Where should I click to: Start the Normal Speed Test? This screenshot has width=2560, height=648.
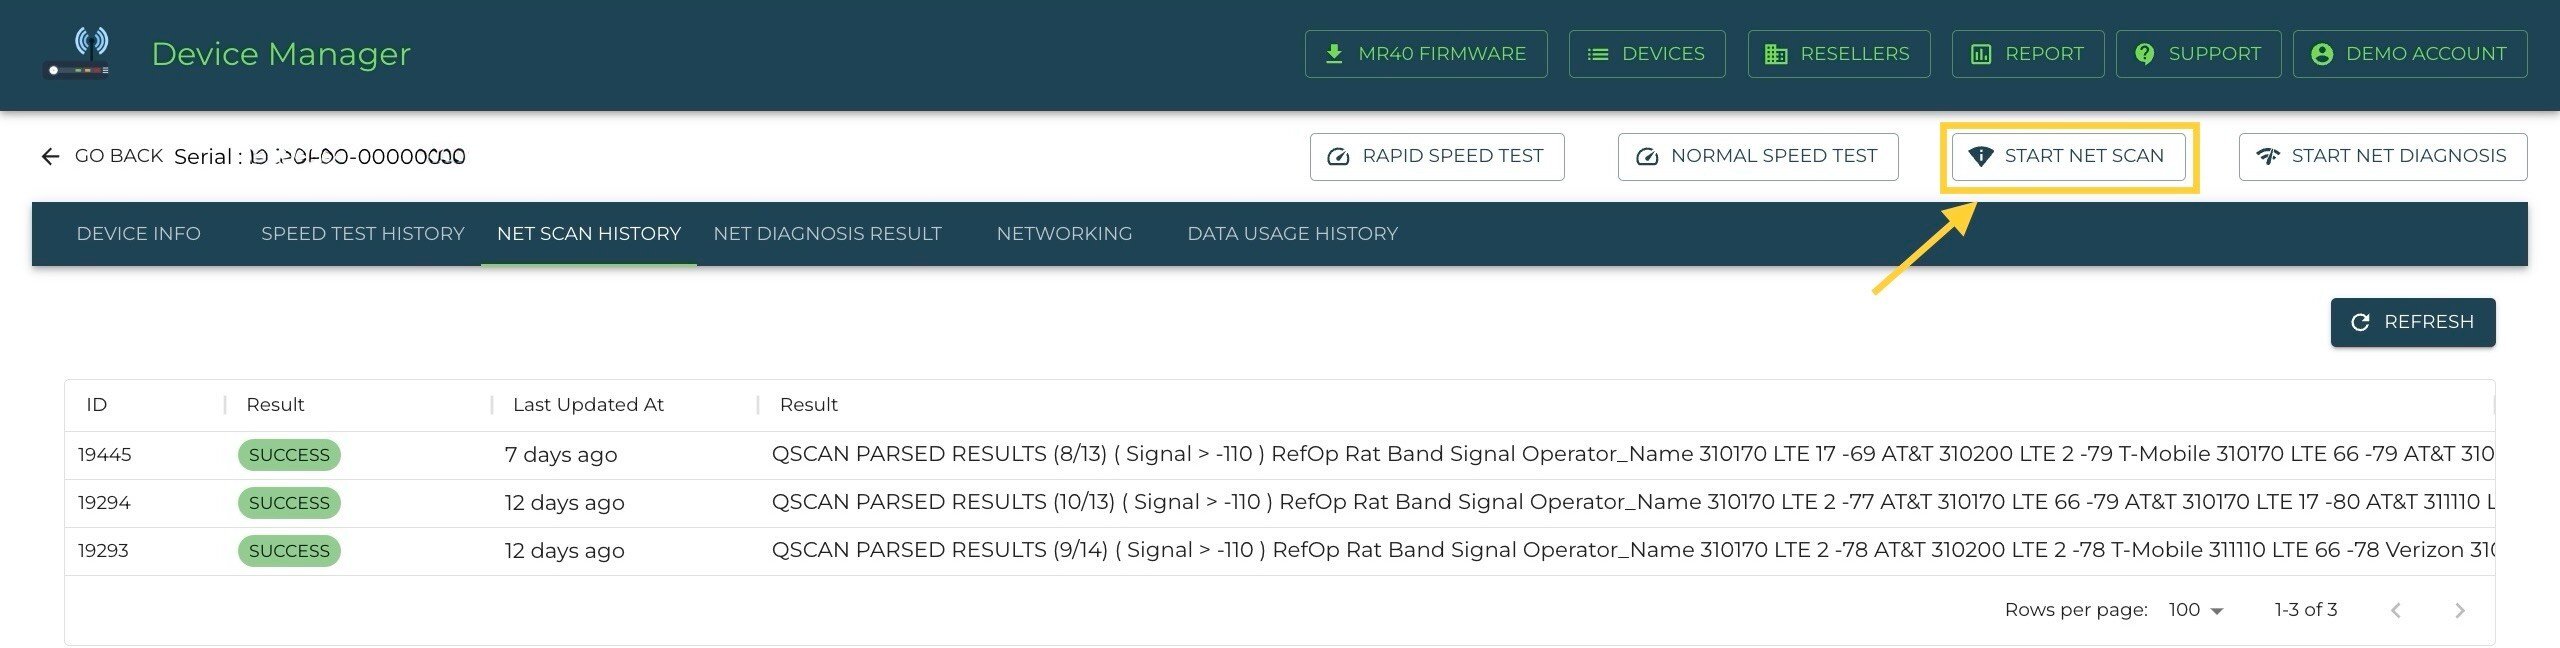(1757, 157)
